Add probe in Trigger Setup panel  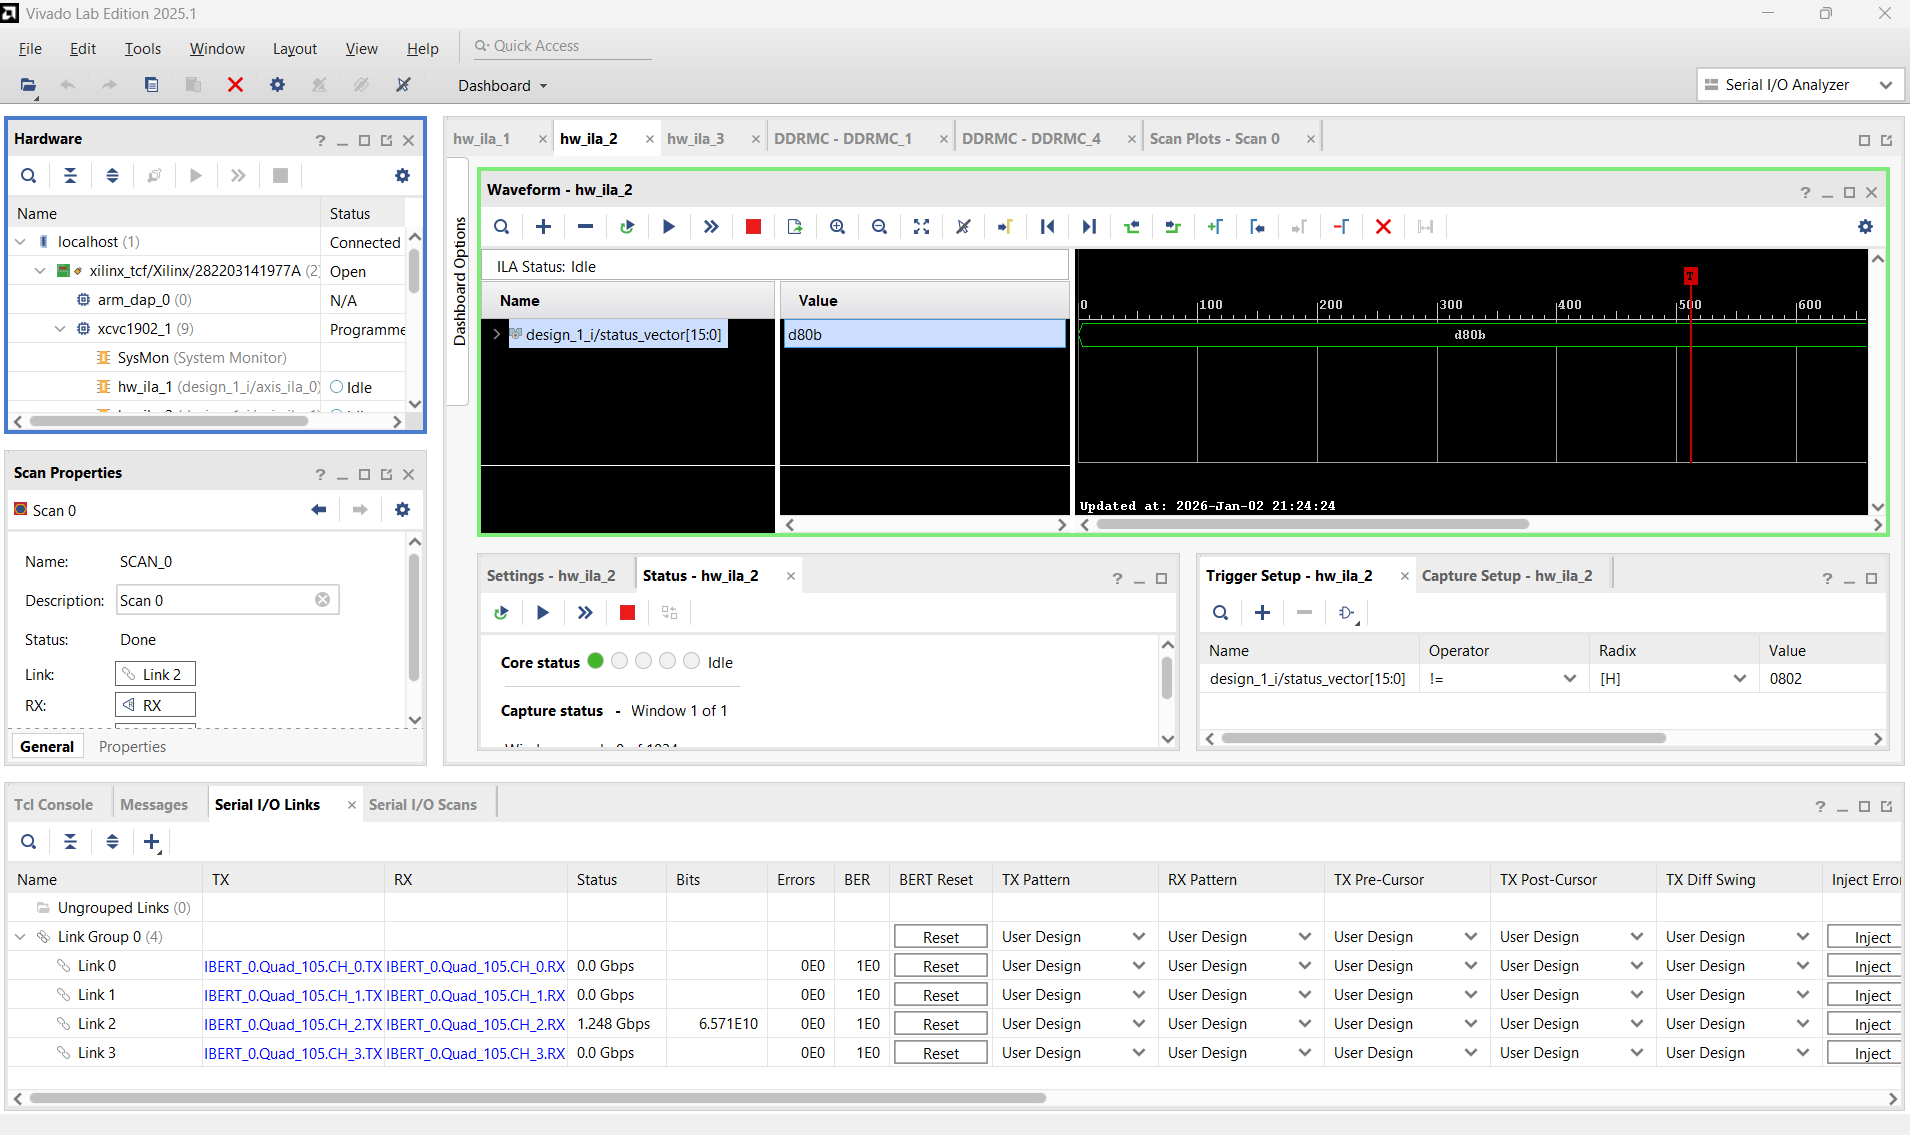coord(1262,613)
